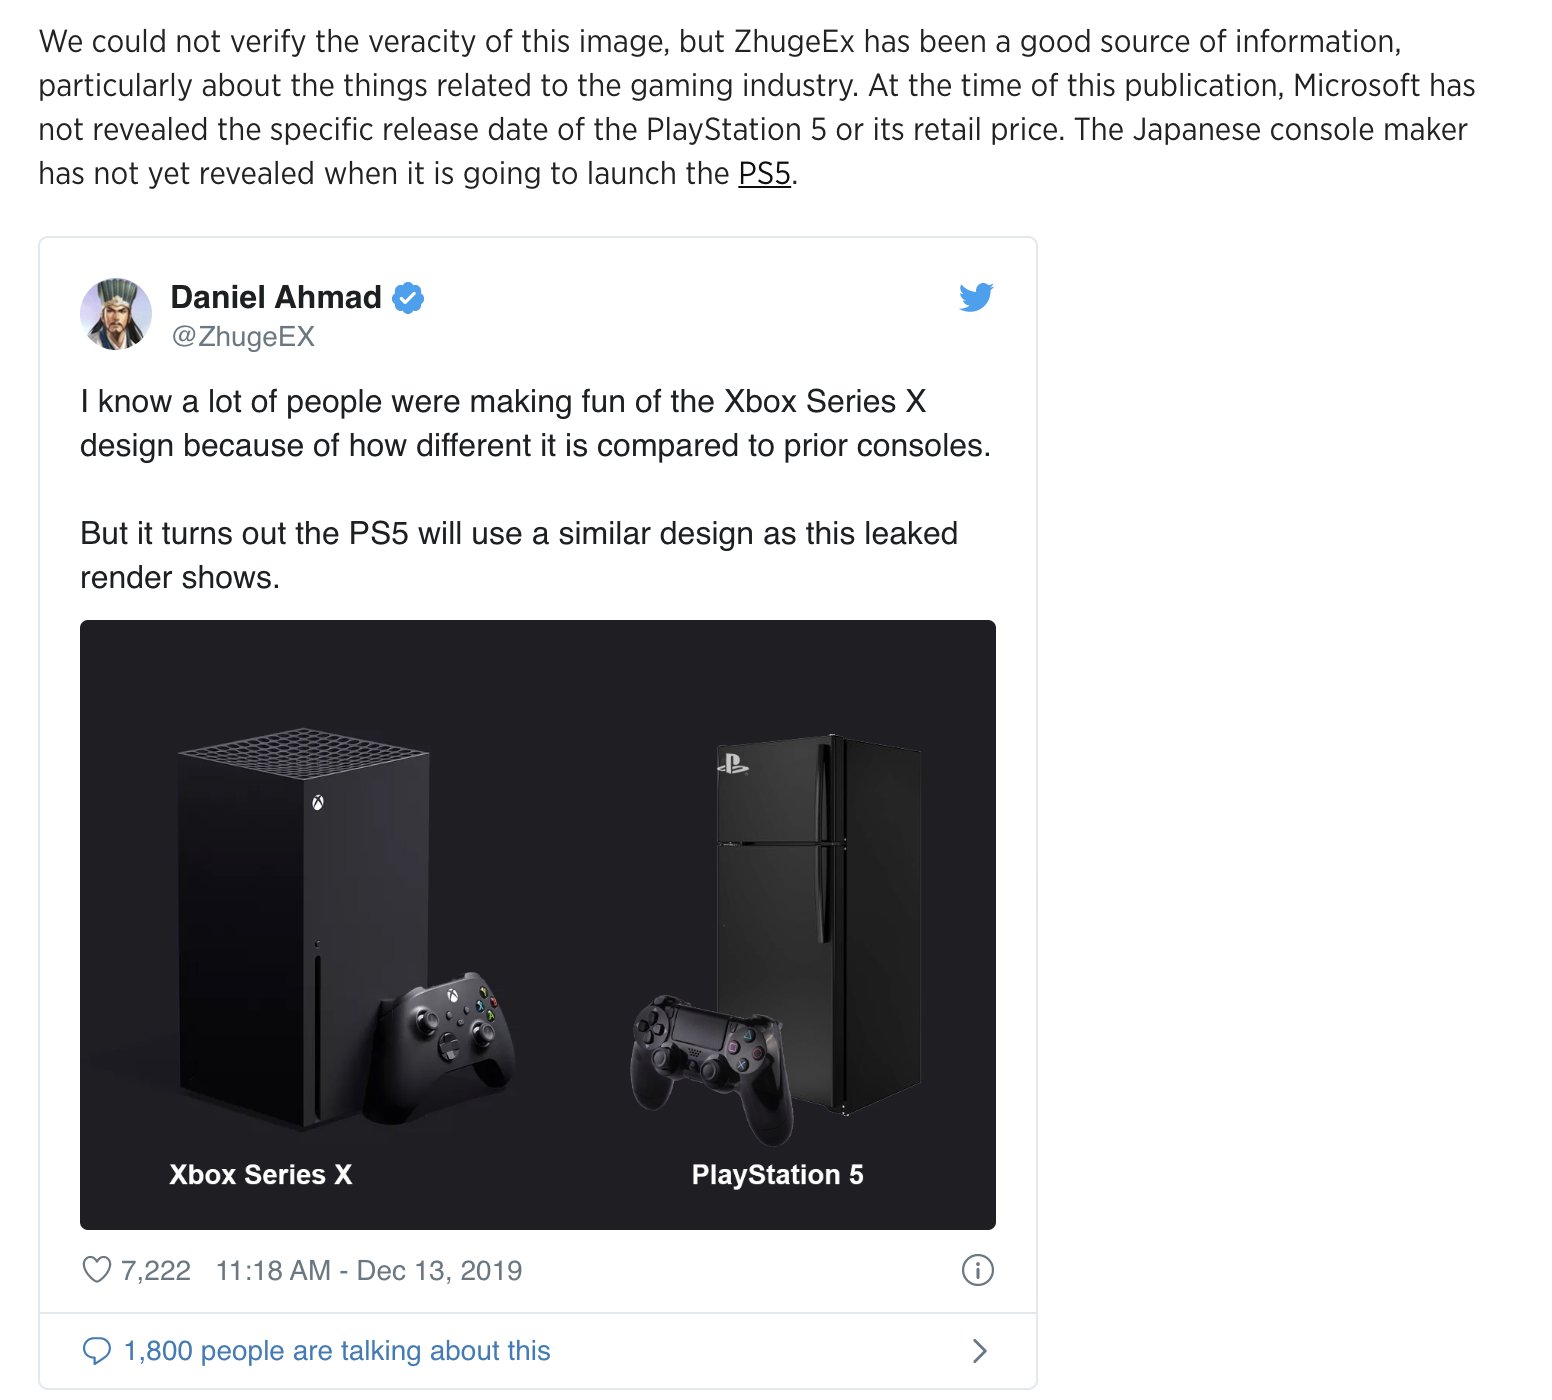1552x1400 pixels.
Task: Click the @ZhugeEX handle
Action: pos(243,337)
